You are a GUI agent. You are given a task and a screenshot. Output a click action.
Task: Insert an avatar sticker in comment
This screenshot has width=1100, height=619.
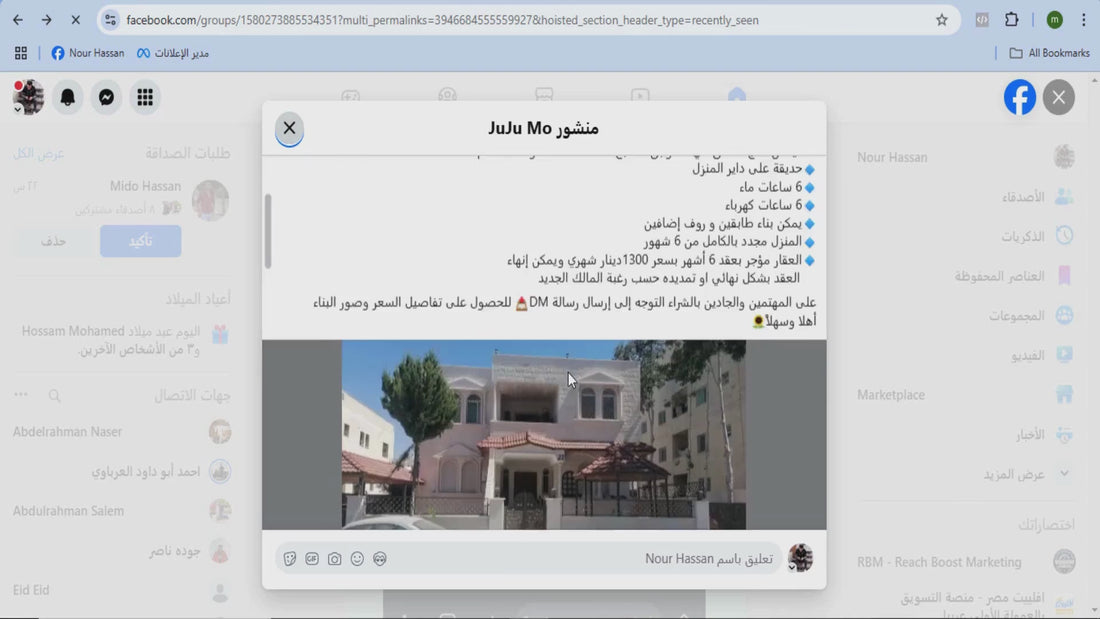click(x=380, y=559)
